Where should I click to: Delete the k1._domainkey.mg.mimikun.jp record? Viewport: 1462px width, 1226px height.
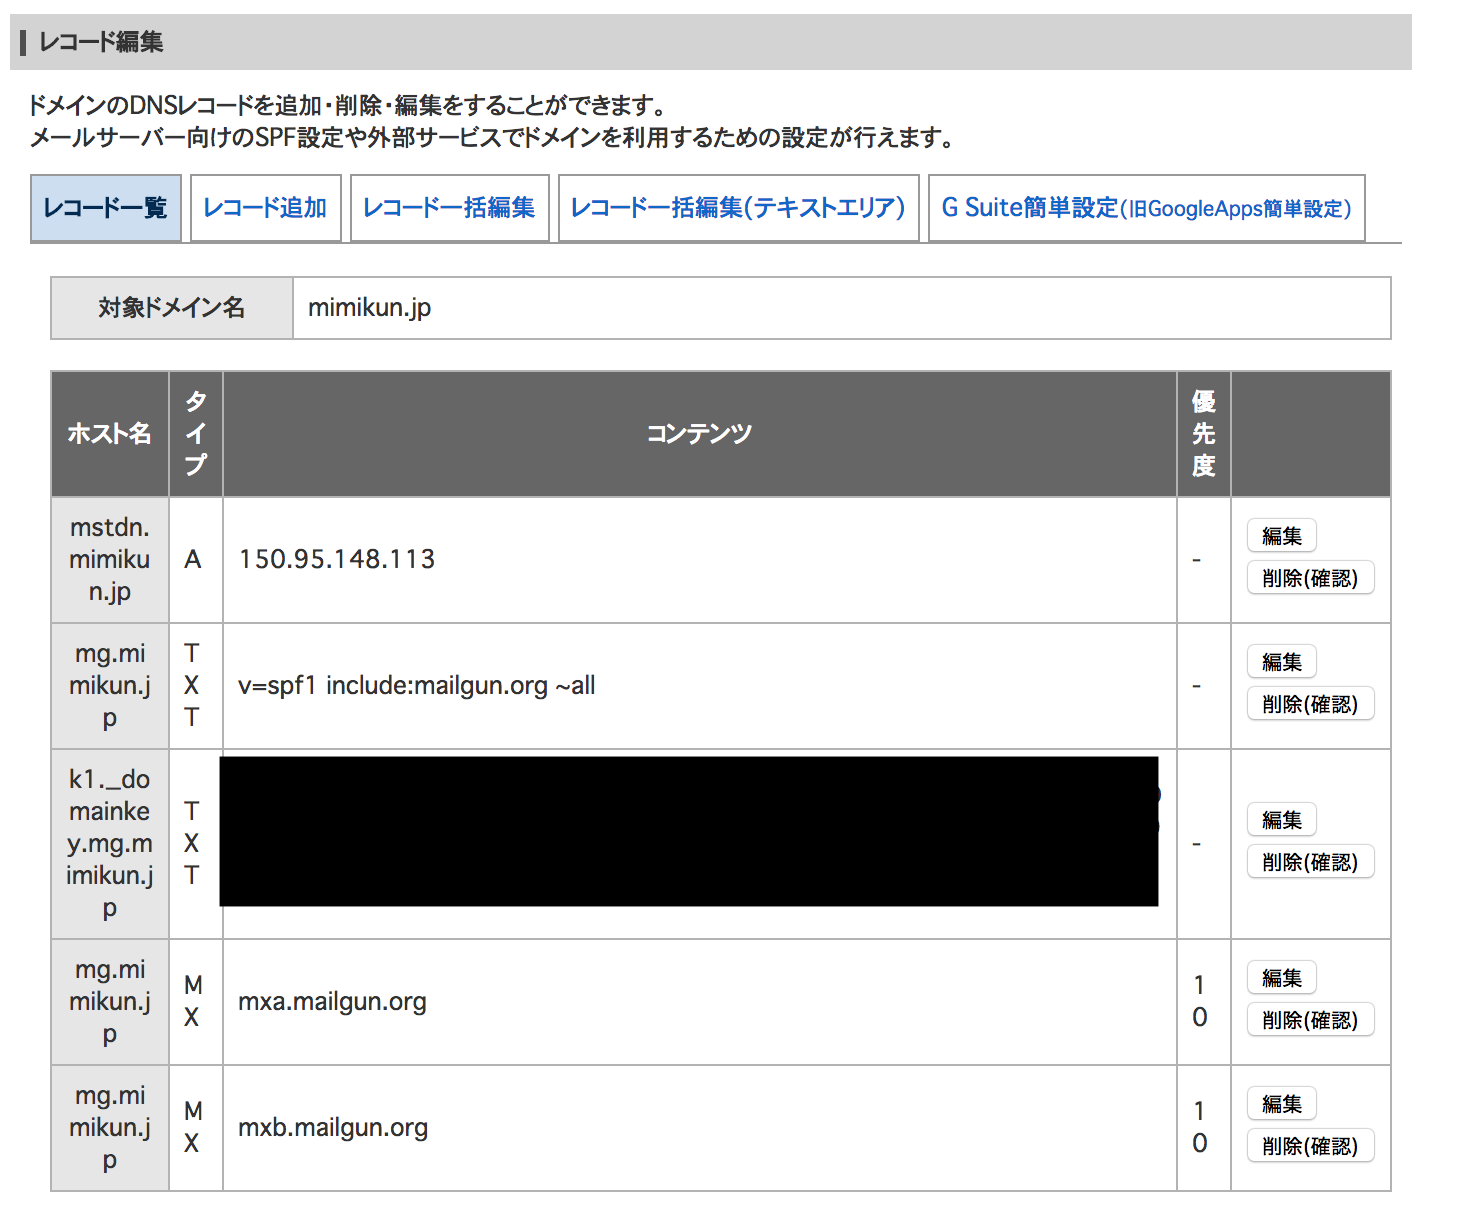pos(1310,862)
